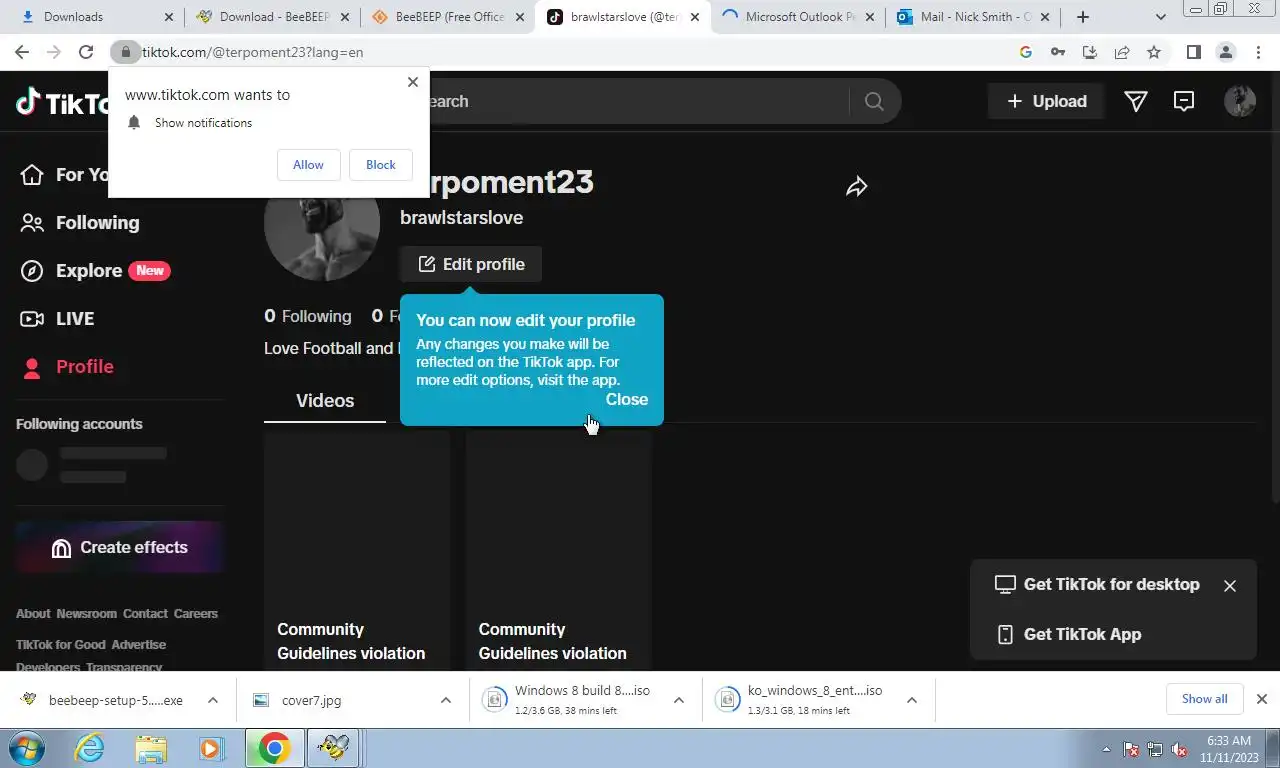The width and height of the screenshot is (1280, 768).
Task: Click the TikTok search magnifier icon
Action: 874,101
